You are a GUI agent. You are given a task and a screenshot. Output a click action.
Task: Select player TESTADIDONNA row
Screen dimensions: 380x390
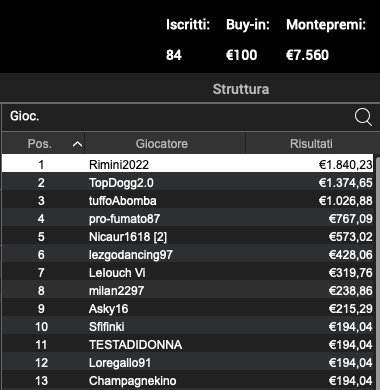188,344
